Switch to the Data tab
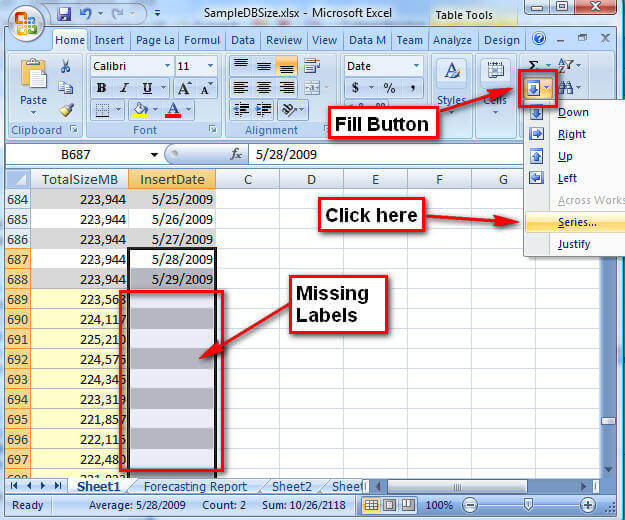The width and height of the screenshot is (625, 520). pos(243,40)
